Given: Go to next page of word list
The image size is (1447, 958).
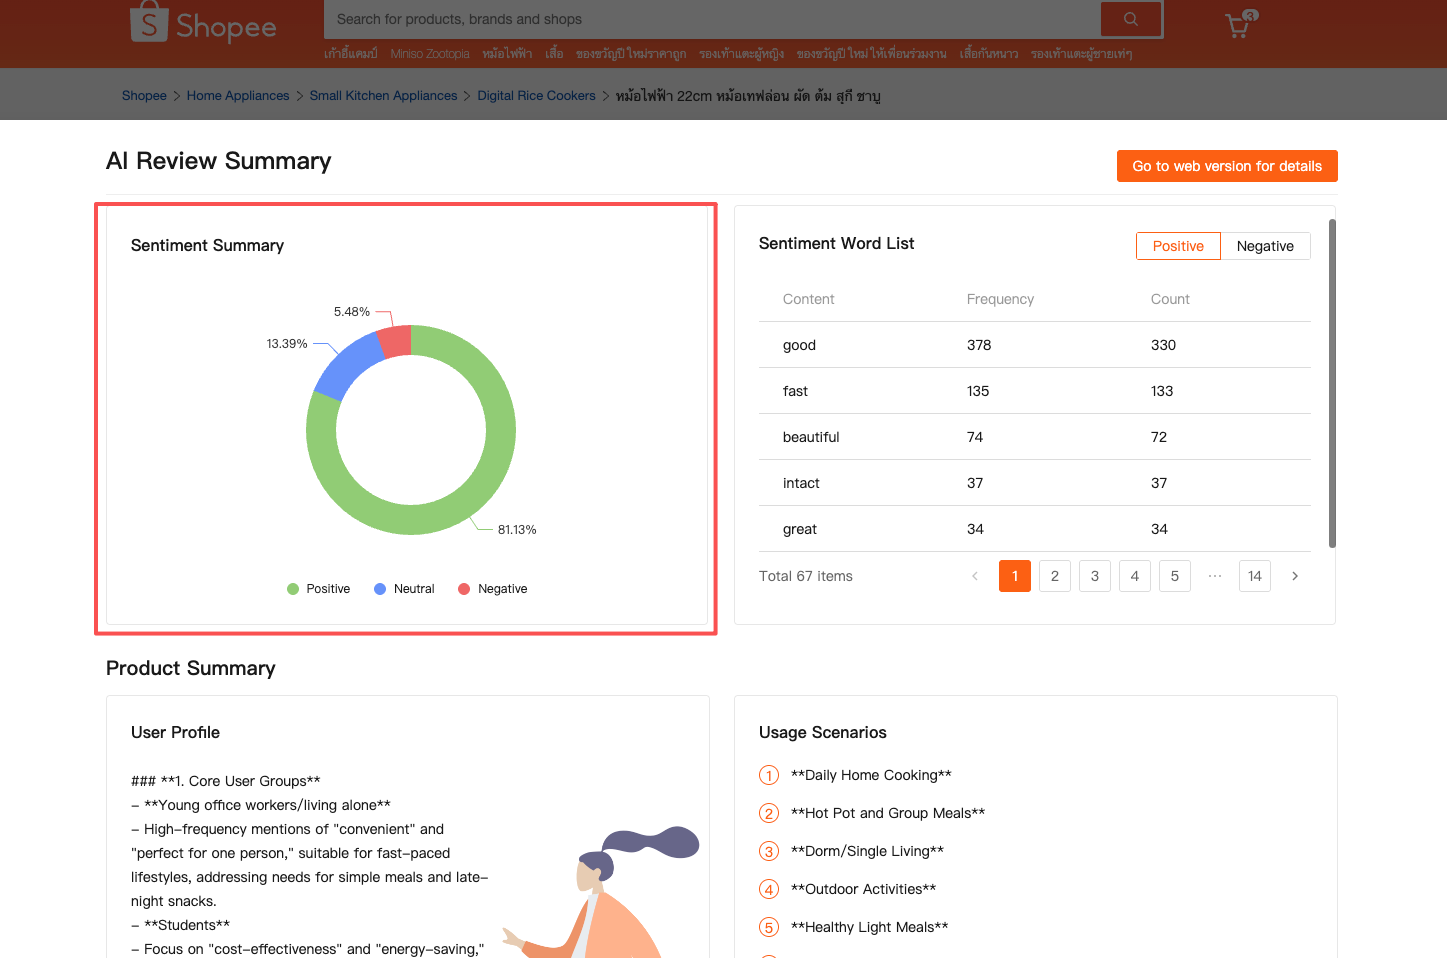Looking at the screenshot, I should click(1295, 576).
